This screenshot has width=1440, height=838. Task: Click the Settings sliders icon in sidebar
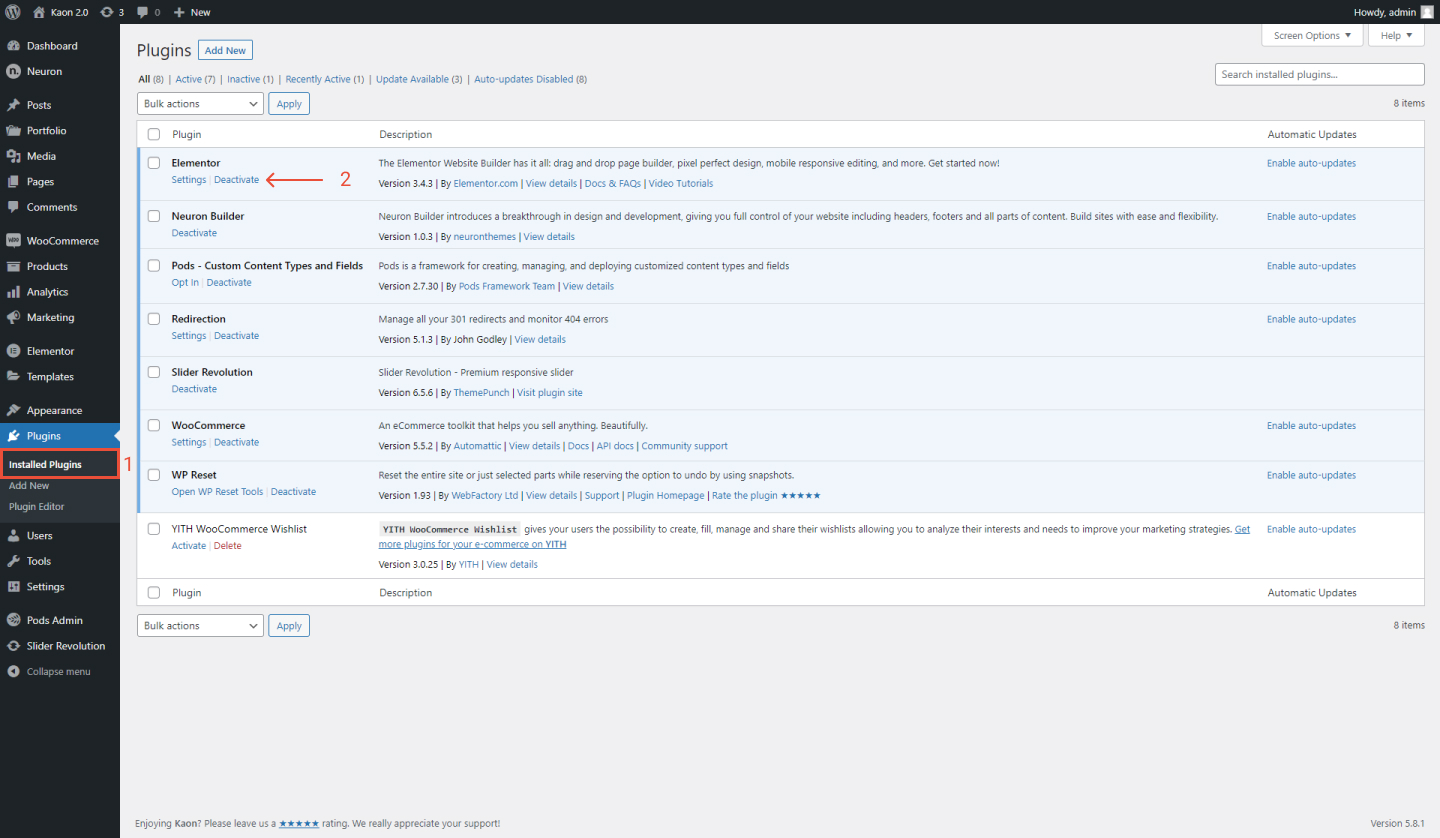(14, 587)
